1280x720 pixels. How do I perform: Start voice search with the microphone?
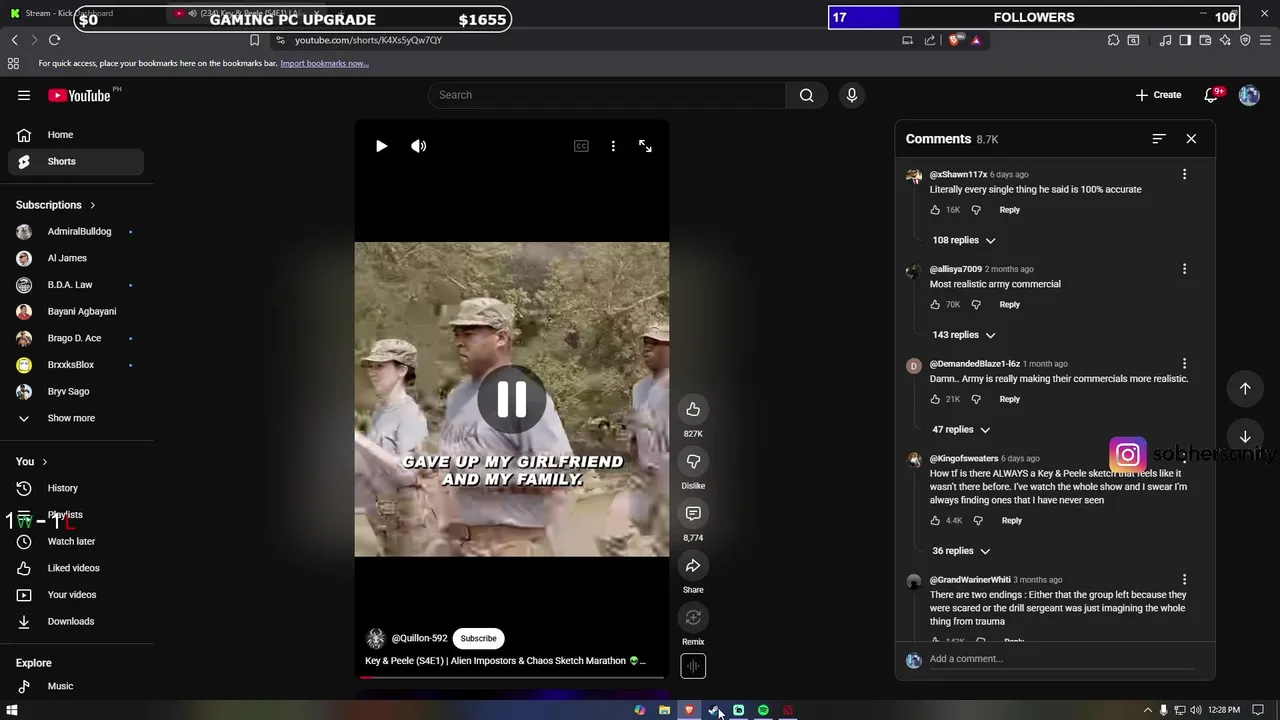pyautogui.click(x=852, y=95)
